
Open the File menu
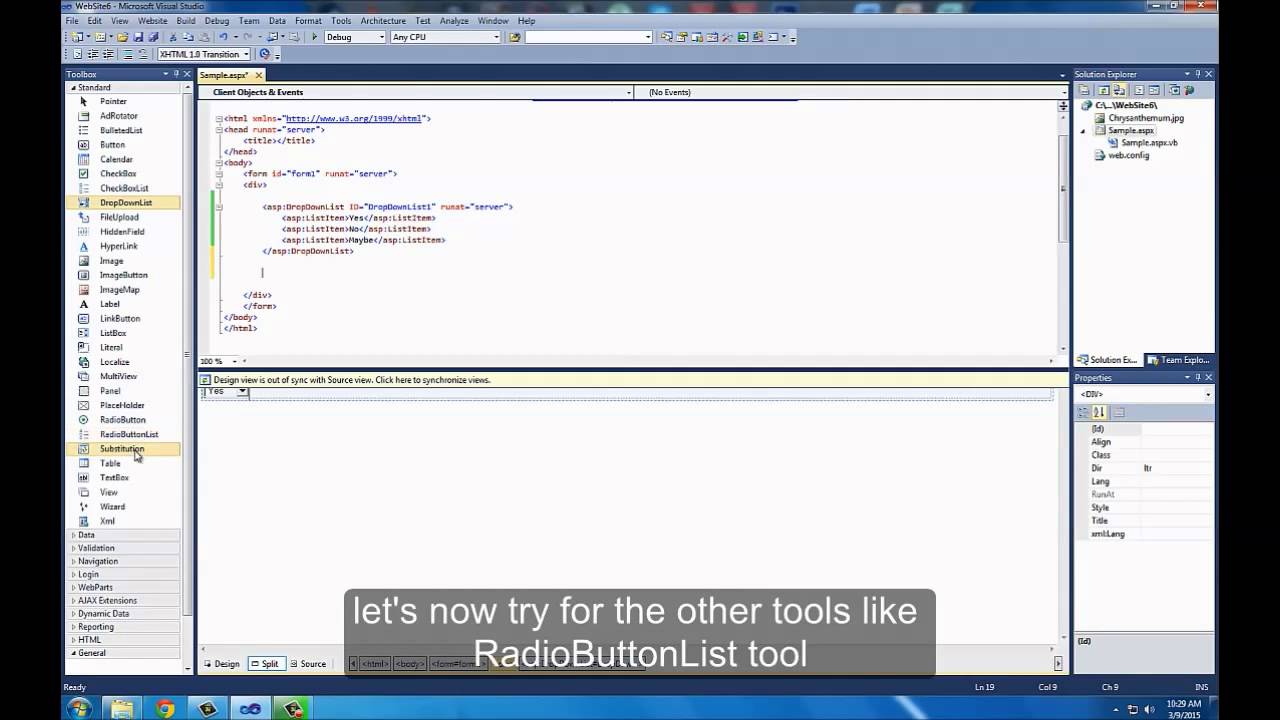[72, 20]
